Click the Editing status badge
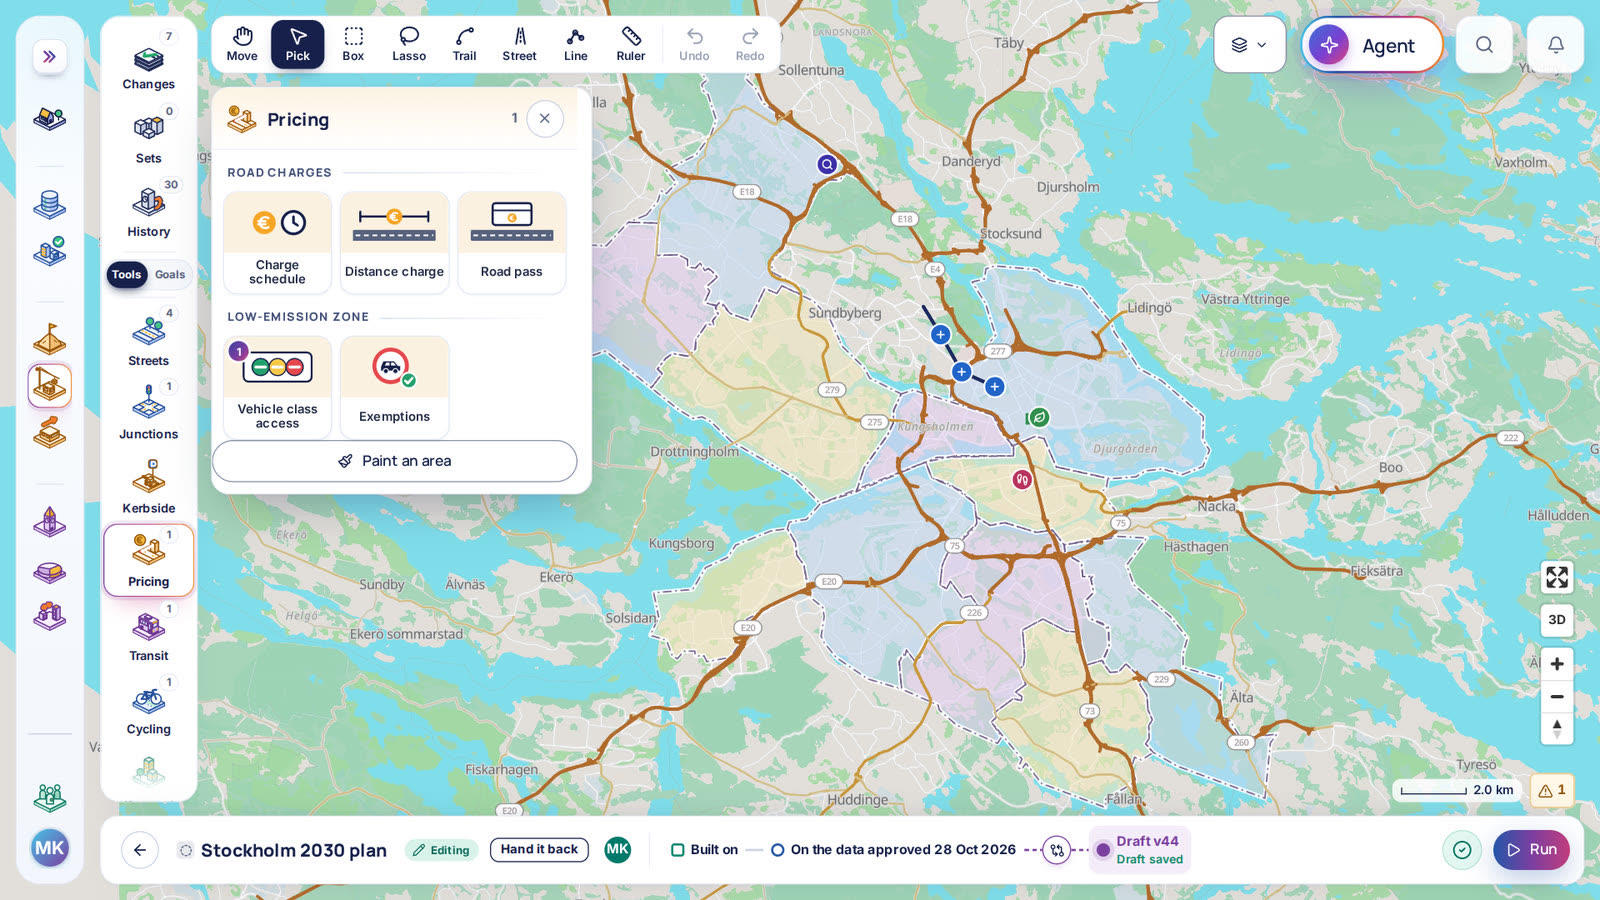Image resolution: width=1600 pixels, height=900 pixels. (441, 850)
